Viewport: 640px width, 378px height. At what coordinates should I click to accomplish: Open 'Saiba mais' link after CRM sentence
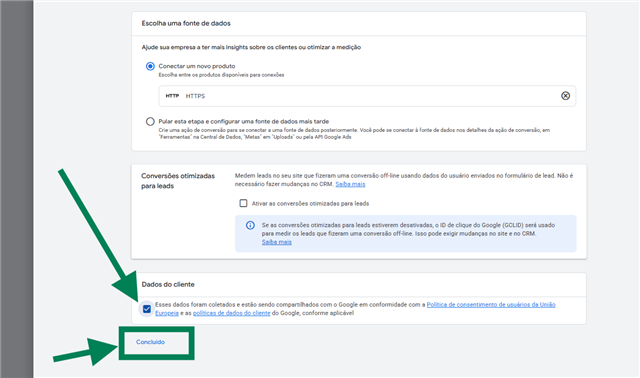tap(350, 184)
